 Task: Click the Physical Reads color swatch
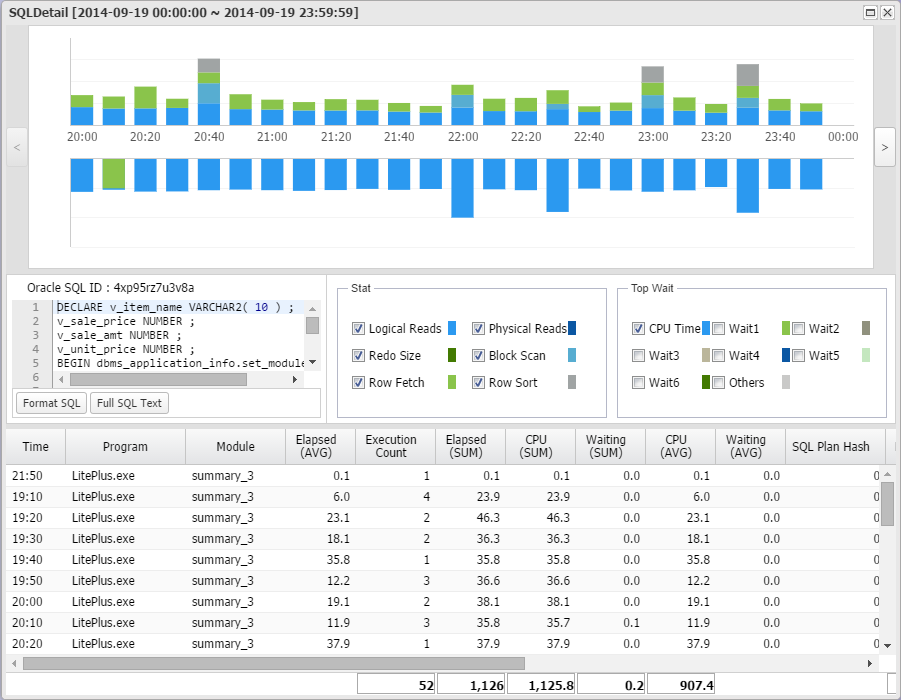point(572,328)
